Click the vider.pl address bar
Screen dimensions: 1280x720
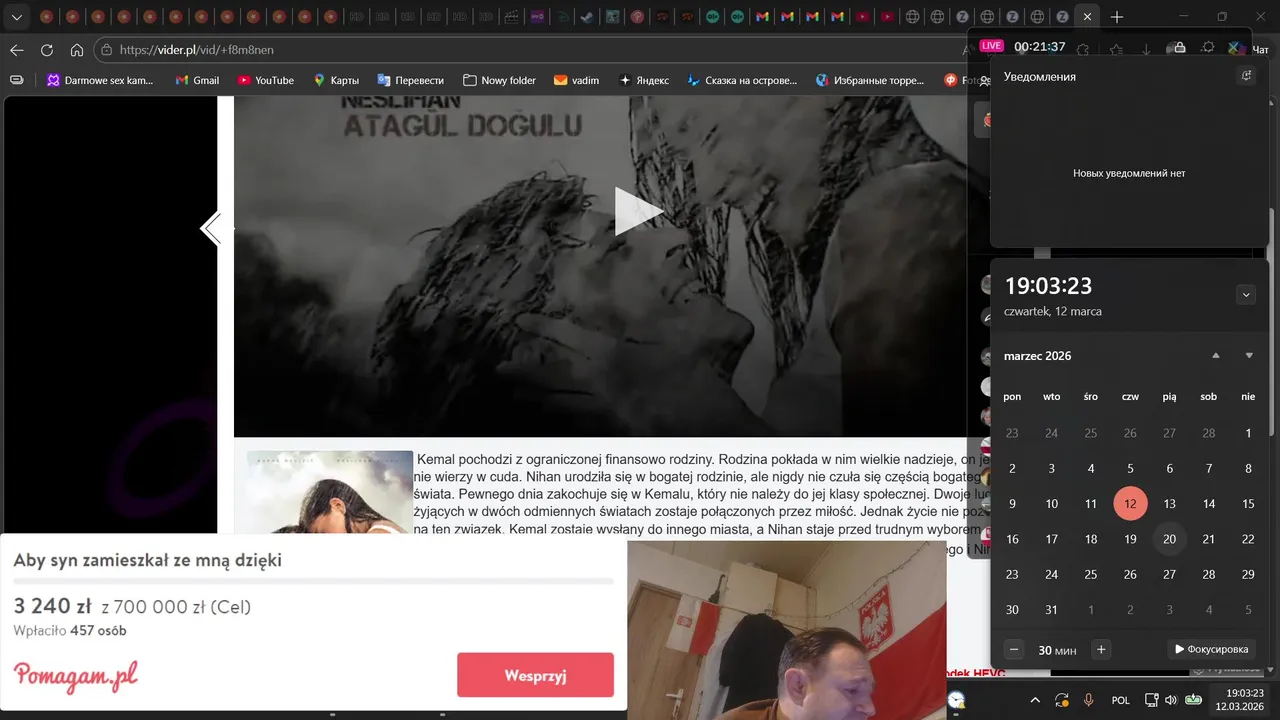pos(530,50)
